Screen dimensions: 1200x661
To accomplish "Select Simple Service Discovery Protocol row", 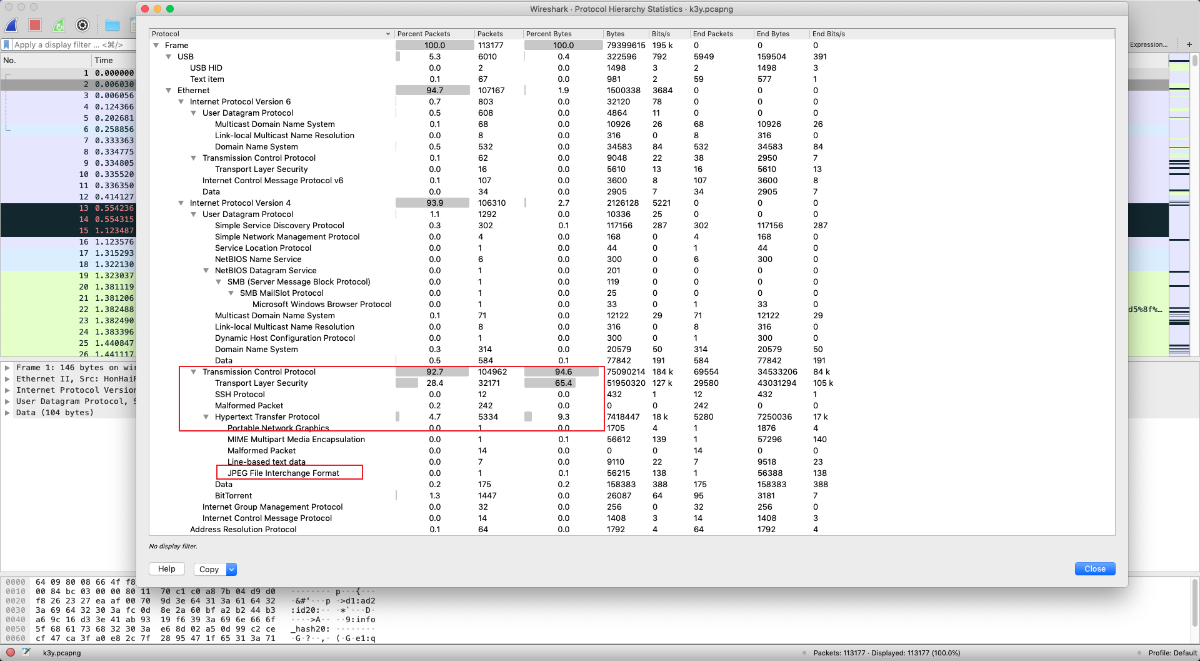I will click(x=632, y=226).
